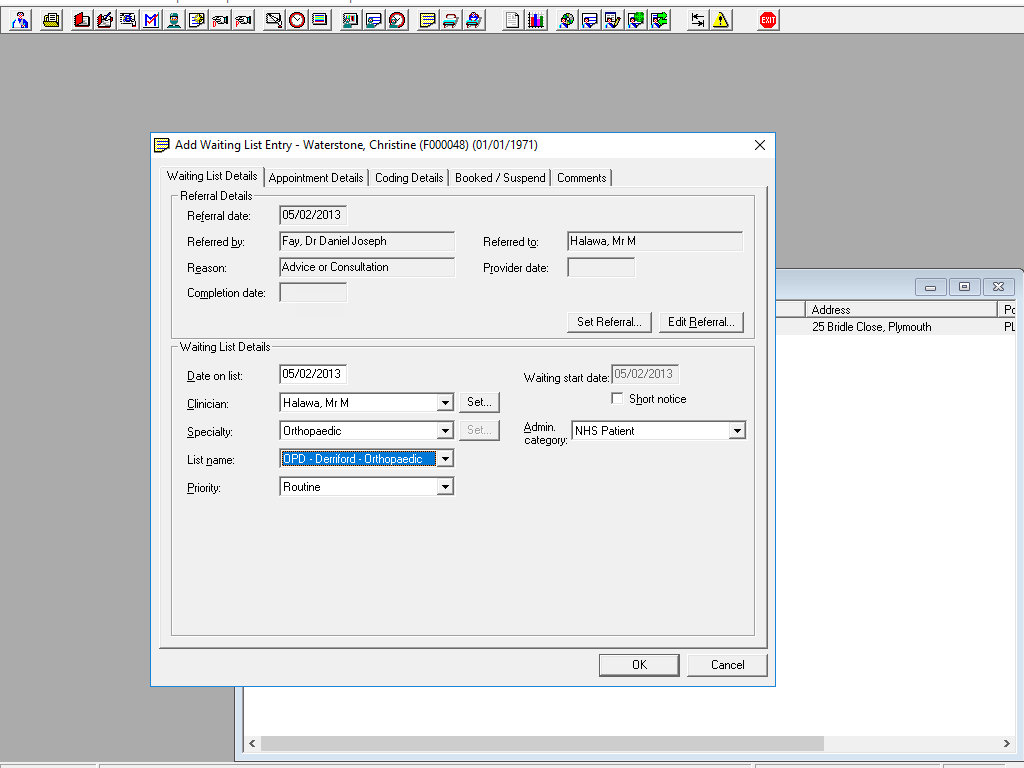Image resolution: width=1024 pixels, height=768 pixels.
Task: Click the envelope with pen toolbar icon
Action: coord(274,20)
